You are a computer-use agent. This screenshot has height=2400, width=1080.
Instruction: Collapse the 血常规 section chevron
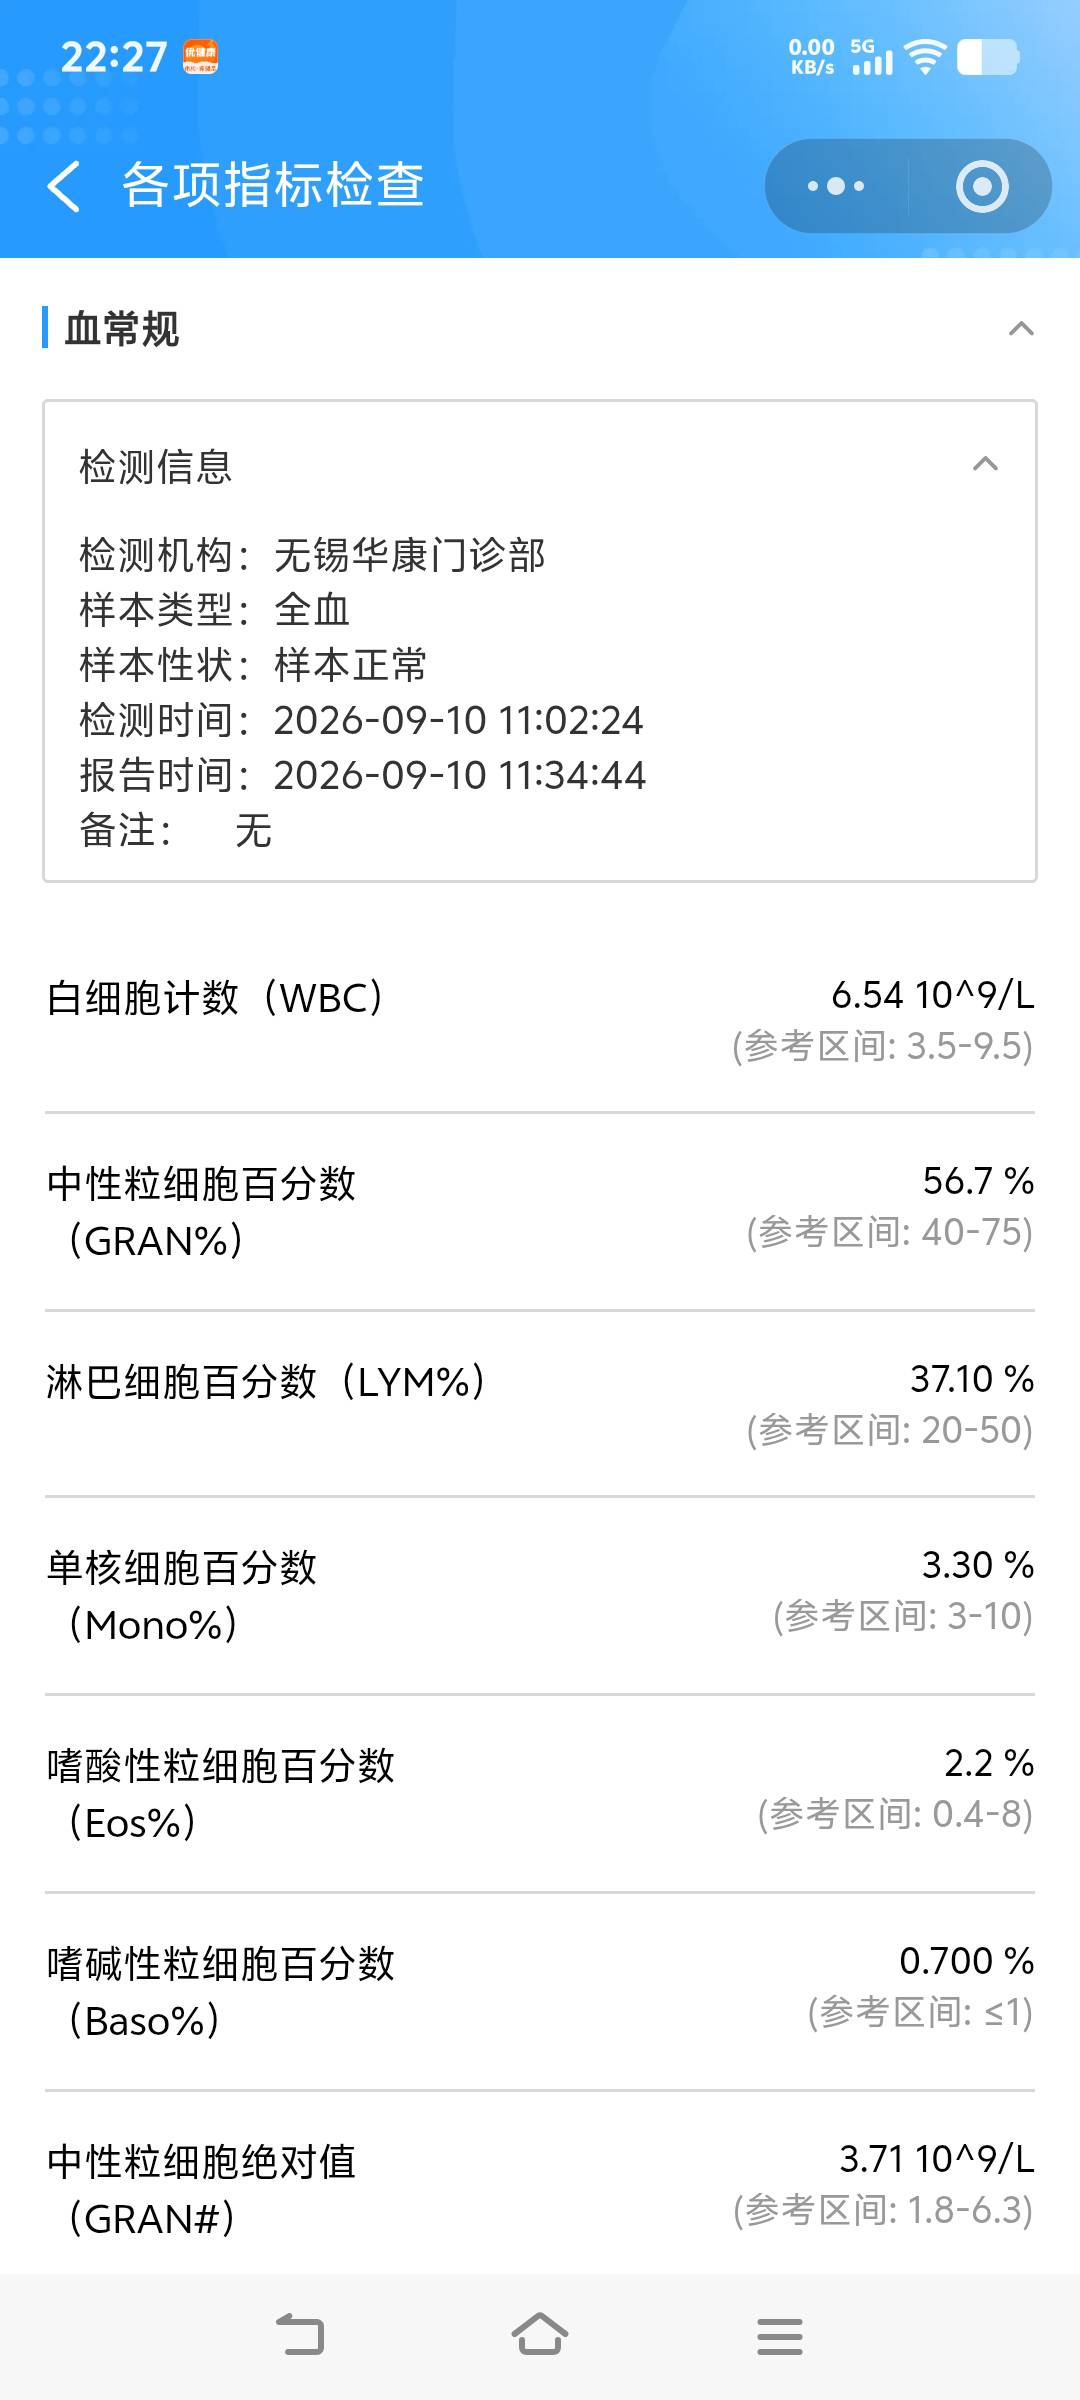tap(1021, 328)
